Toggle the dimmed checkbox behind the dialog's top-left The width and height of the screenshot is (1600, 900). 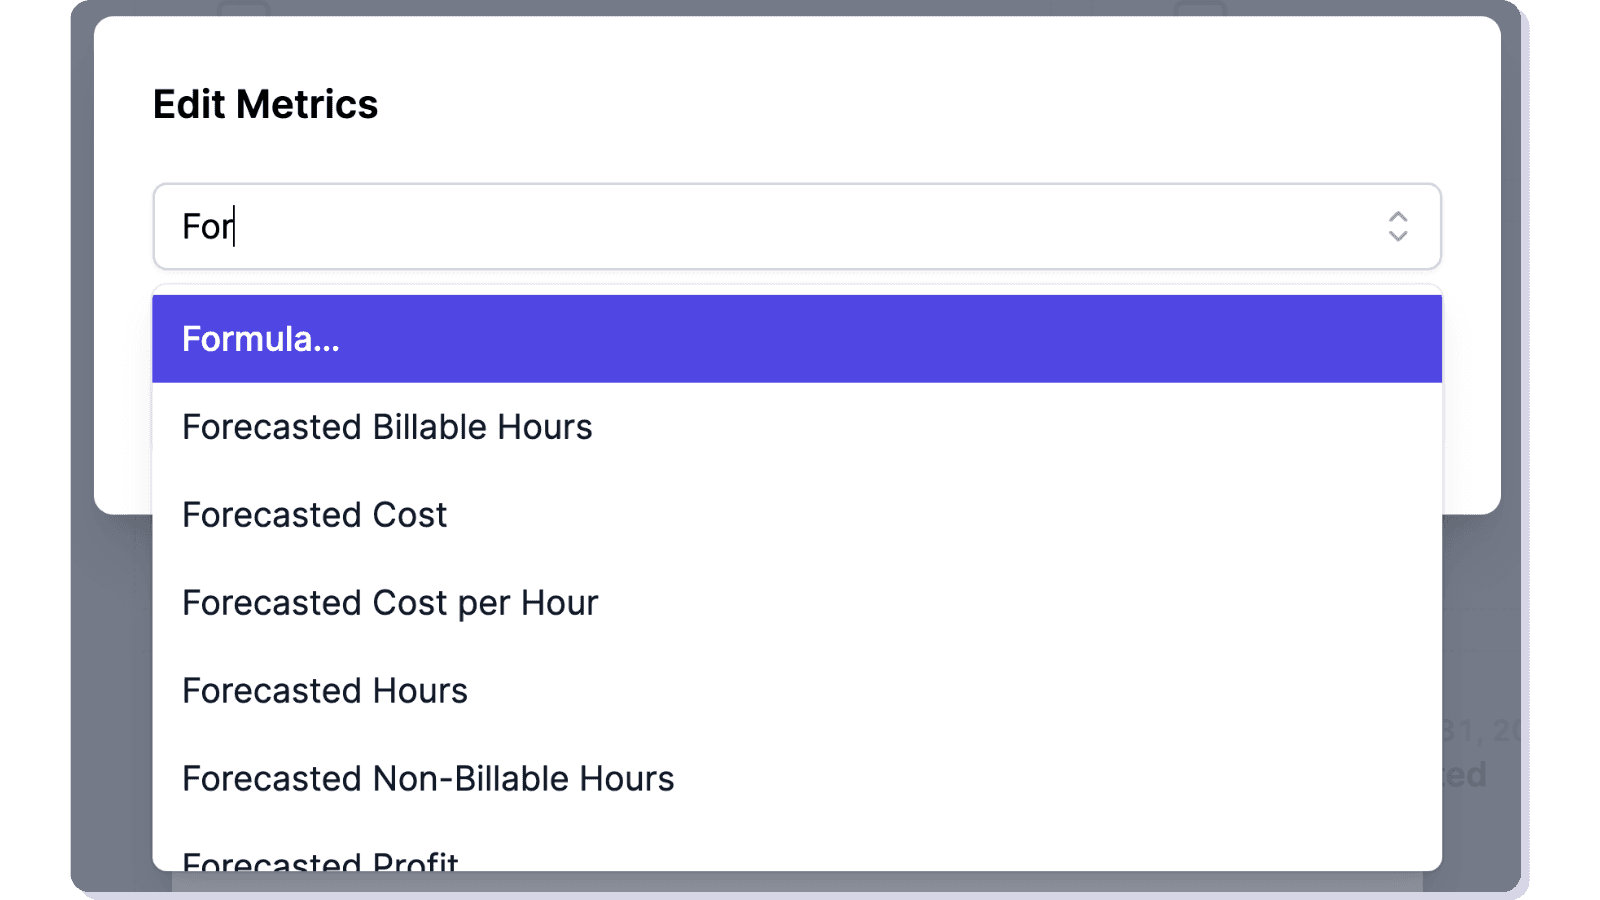tap(244, 9)
